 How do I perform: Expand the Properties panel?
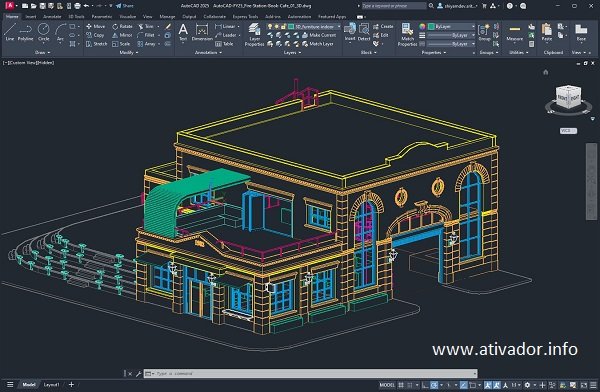(434, 52)
